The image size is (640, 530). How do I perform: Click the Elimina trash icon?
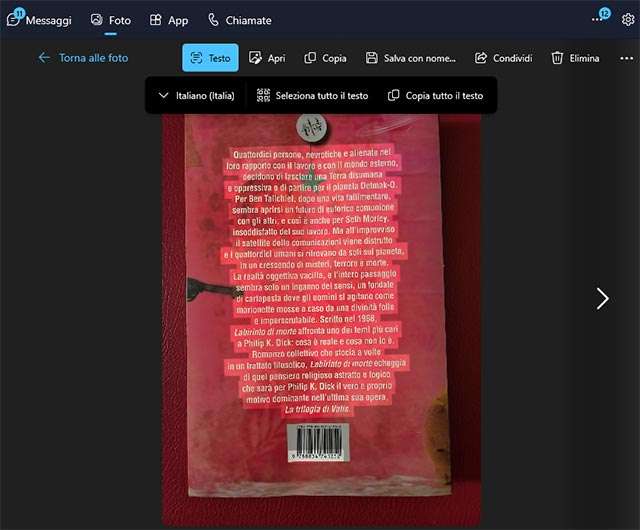pyautogui.click(x=557, y=58)
